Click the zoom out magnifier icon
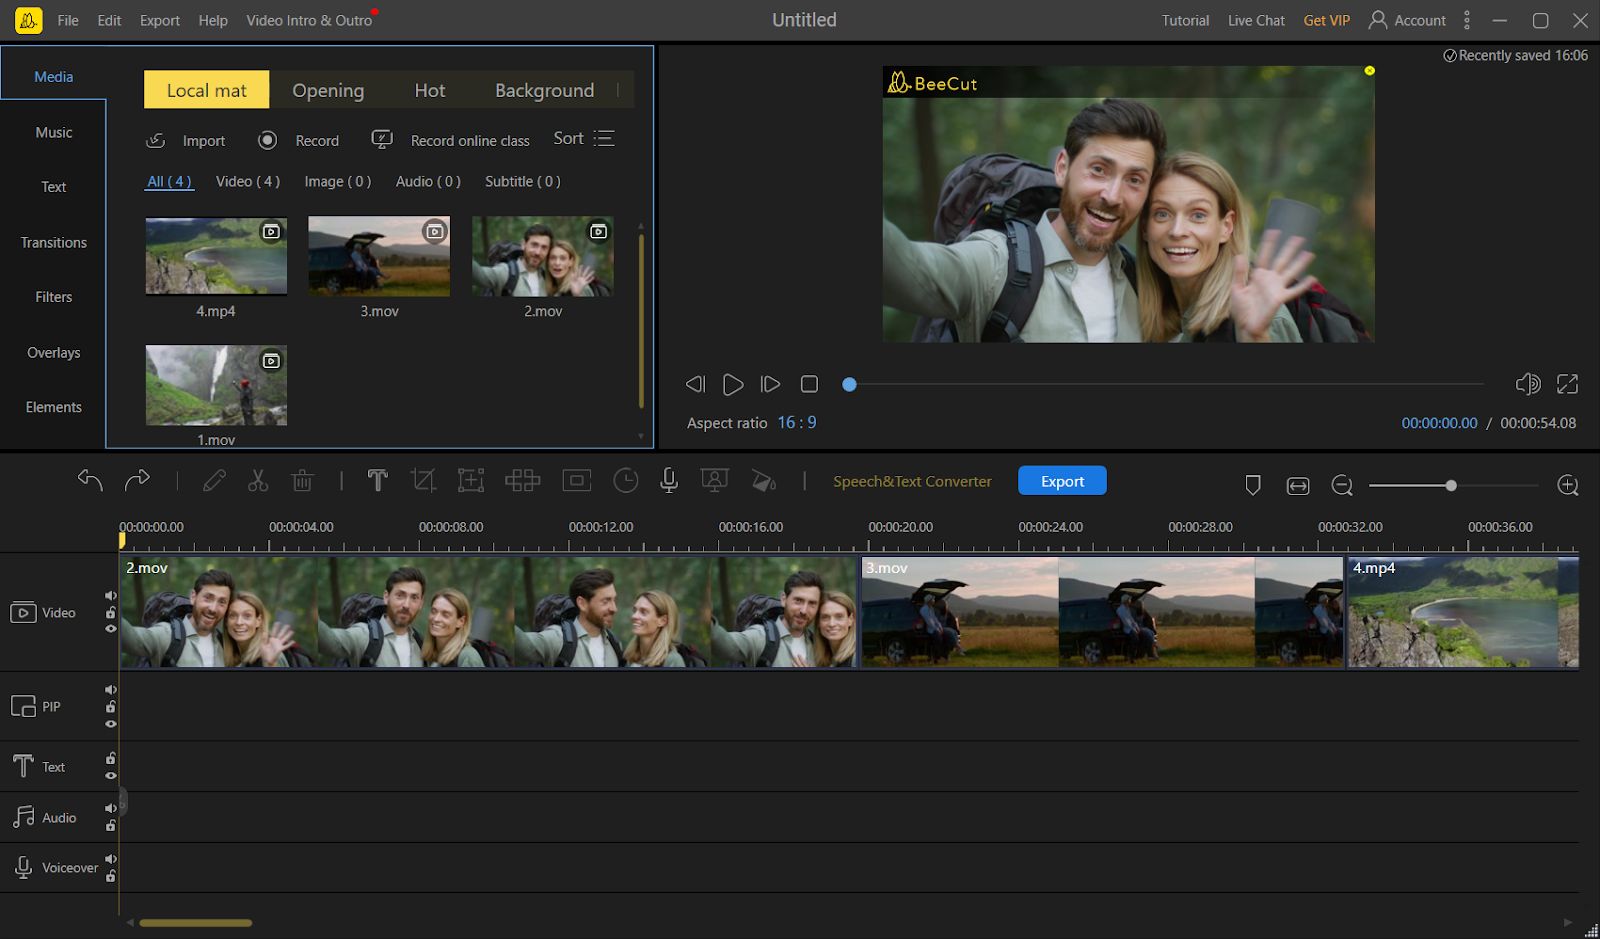This screenshot has width=1600, height=939. pyautogui.click(x=1342, y=486)
